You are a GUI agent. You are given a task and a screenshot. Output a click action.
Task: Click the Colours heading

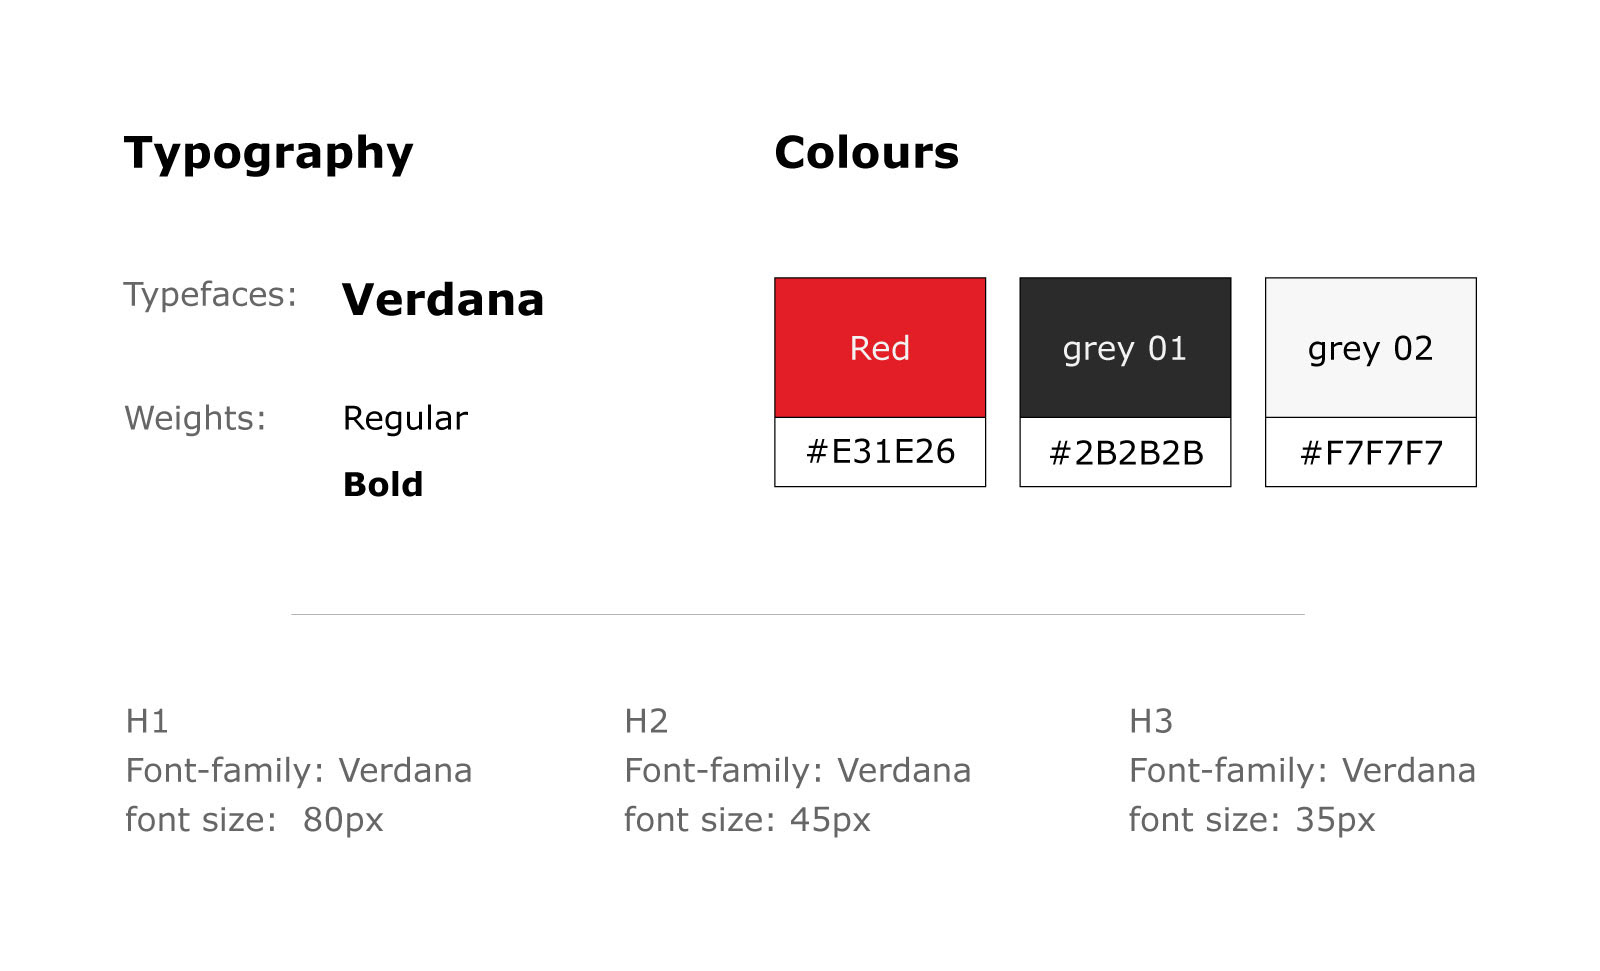coord(866,152)
